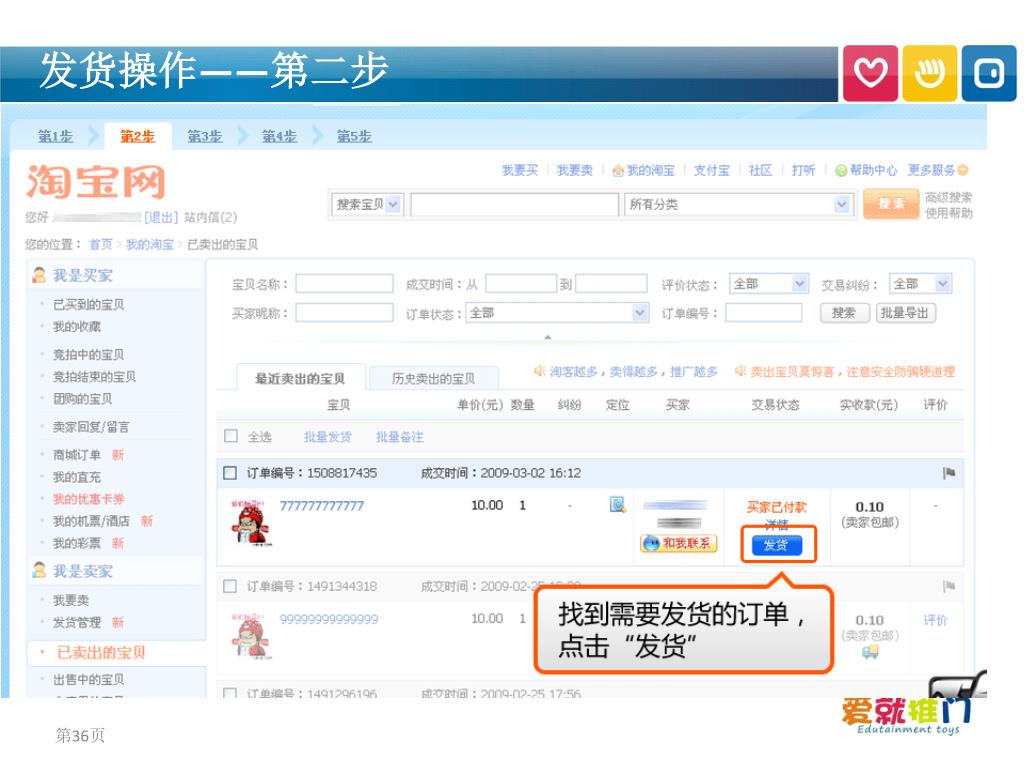The height and width of the screenshot is (768, 1024).
Task: Tick the checkbox for order 1491296196
Action: 230,693
